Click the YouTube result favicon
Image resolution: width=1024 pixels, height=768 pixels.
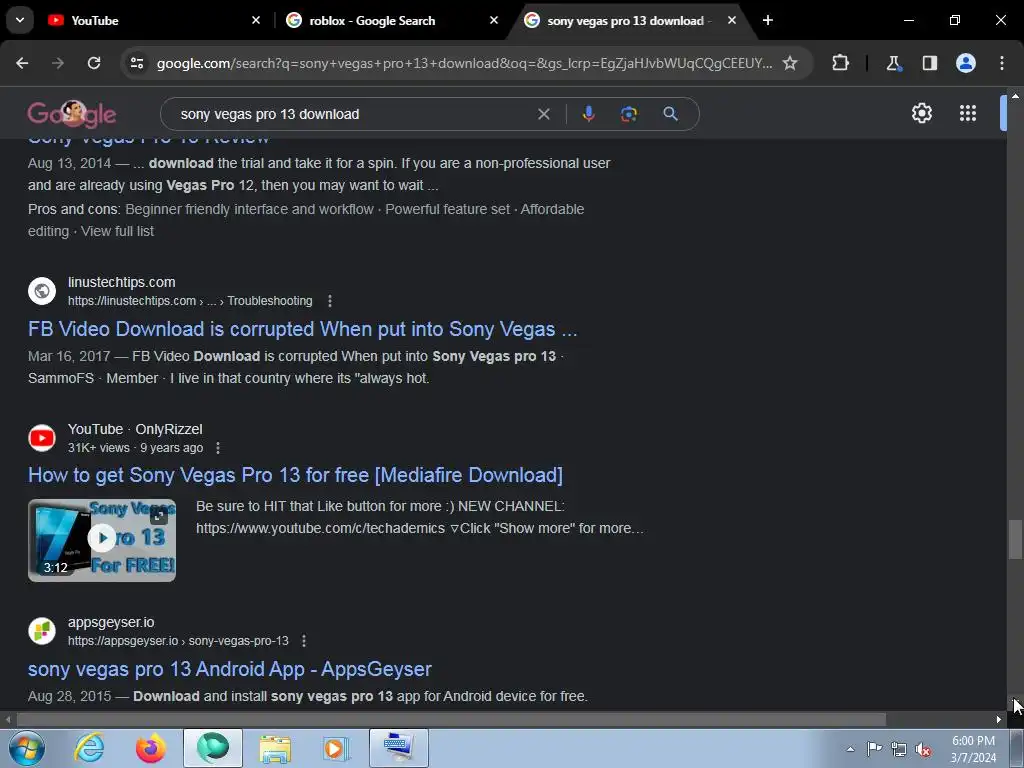[42, 438]
